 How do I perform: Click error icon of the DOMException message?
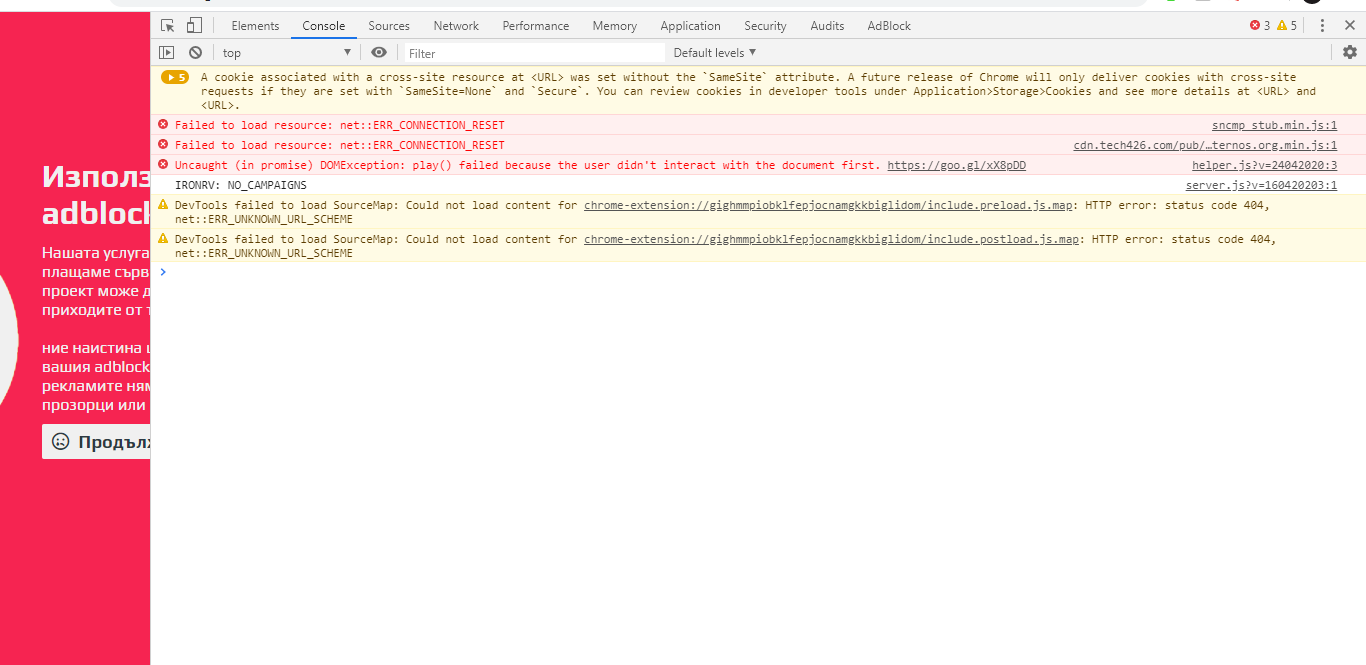tap(163, 164)
